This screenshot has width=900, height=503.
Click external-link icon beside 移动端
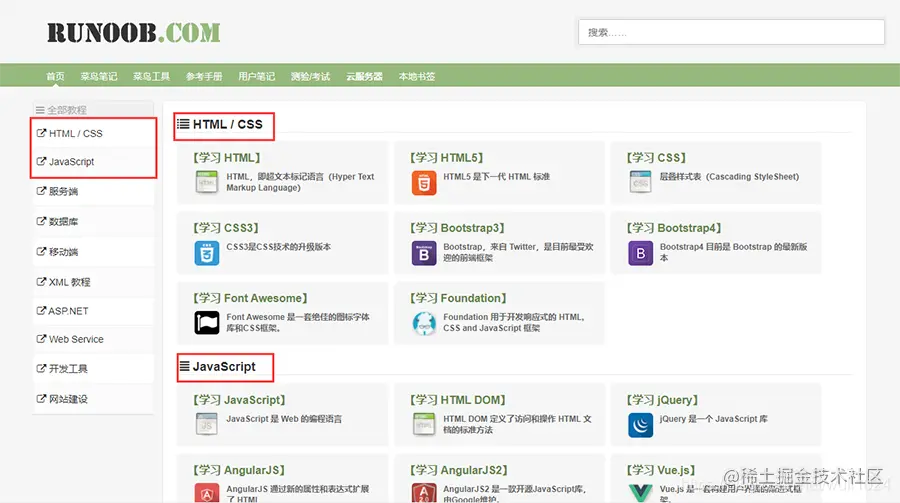41,252
